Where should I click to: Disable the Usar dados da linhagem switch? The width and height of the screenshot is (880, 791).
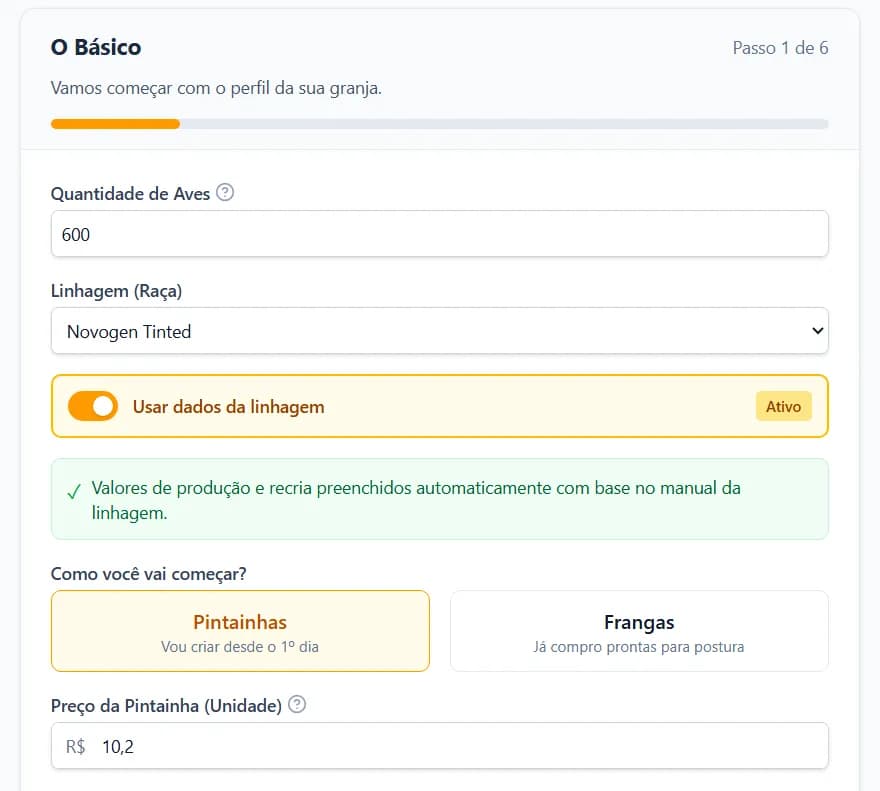click(93, 407)
